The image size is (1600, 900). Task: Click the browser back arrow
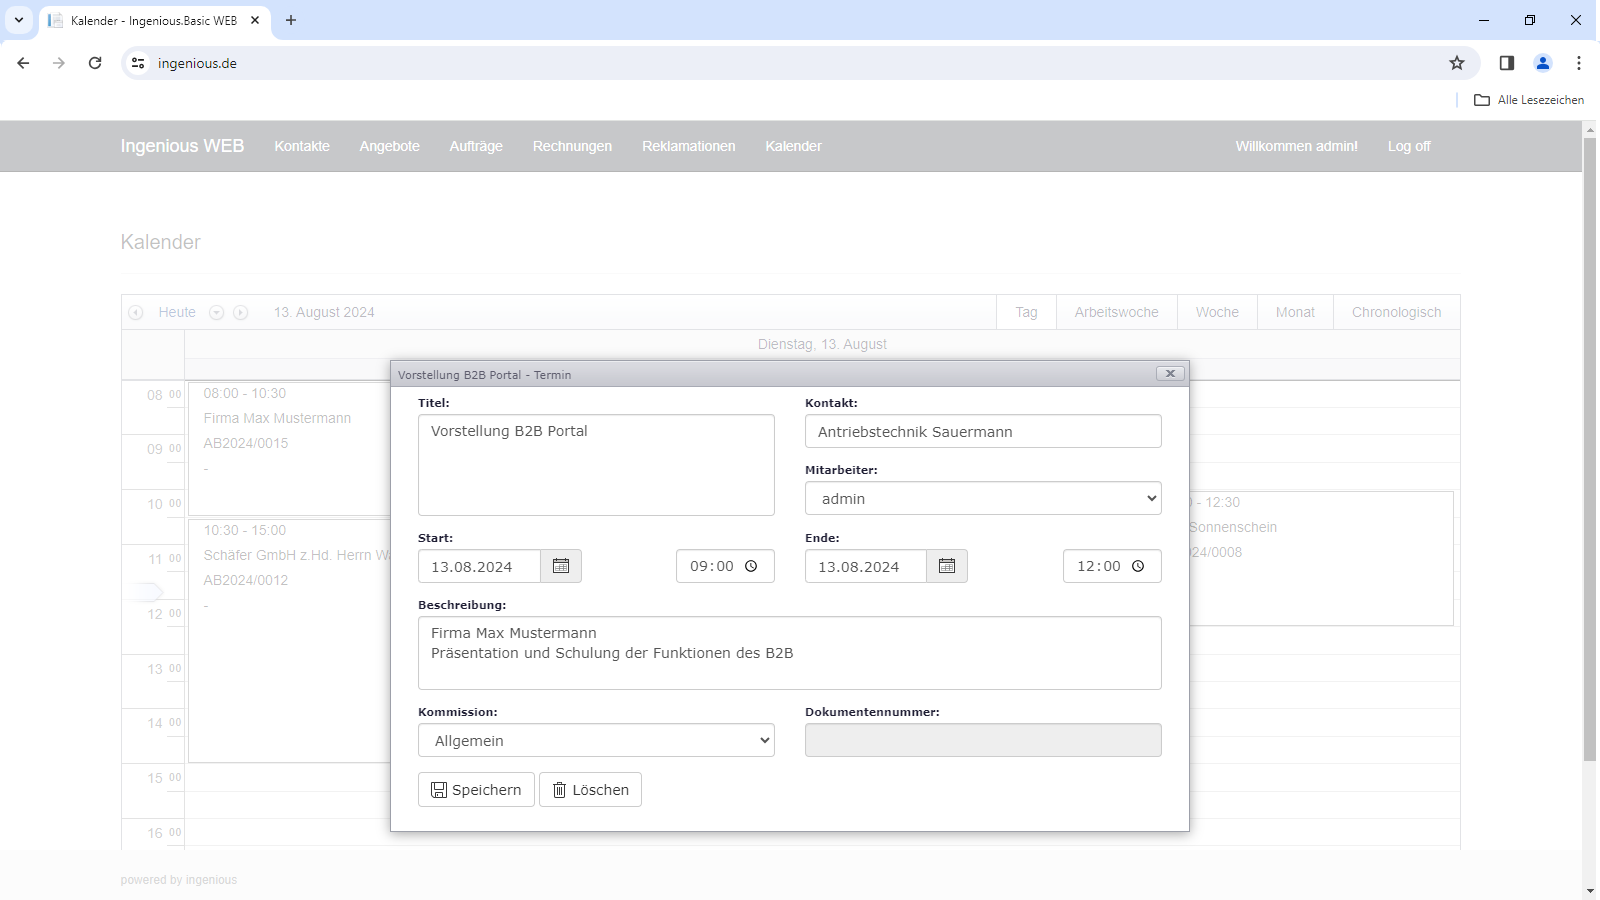(23, 63)
